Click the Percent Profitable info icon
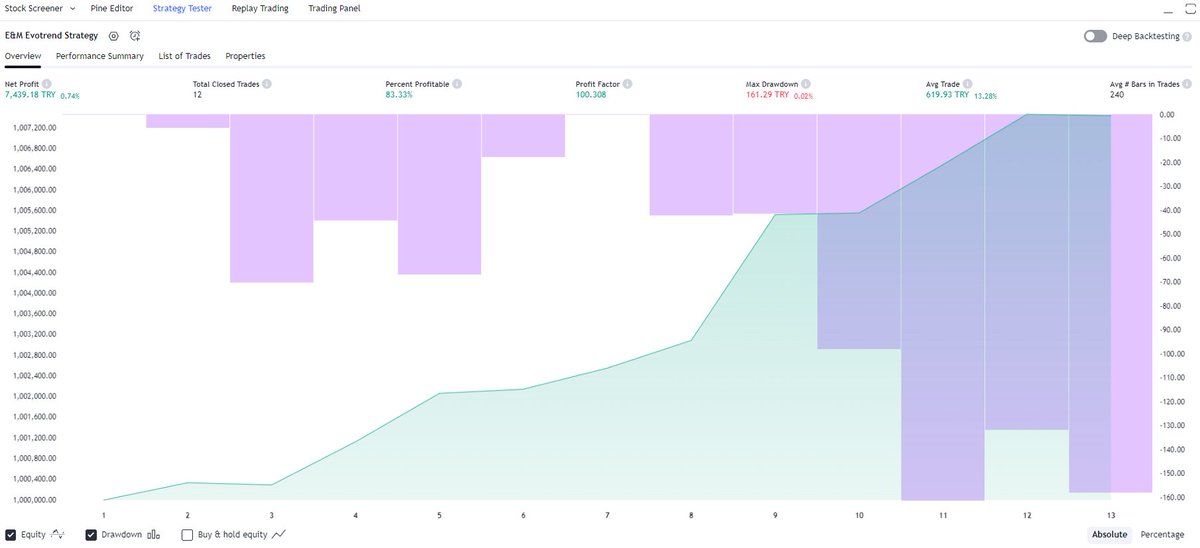The image size is (1200, 548). coord(454,85)
